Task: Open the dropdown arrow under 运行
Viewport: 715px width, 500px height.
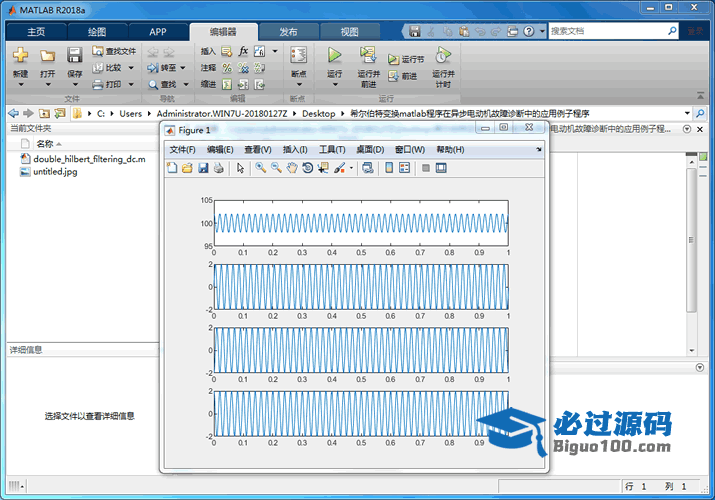Action: [x=335, y=85]
